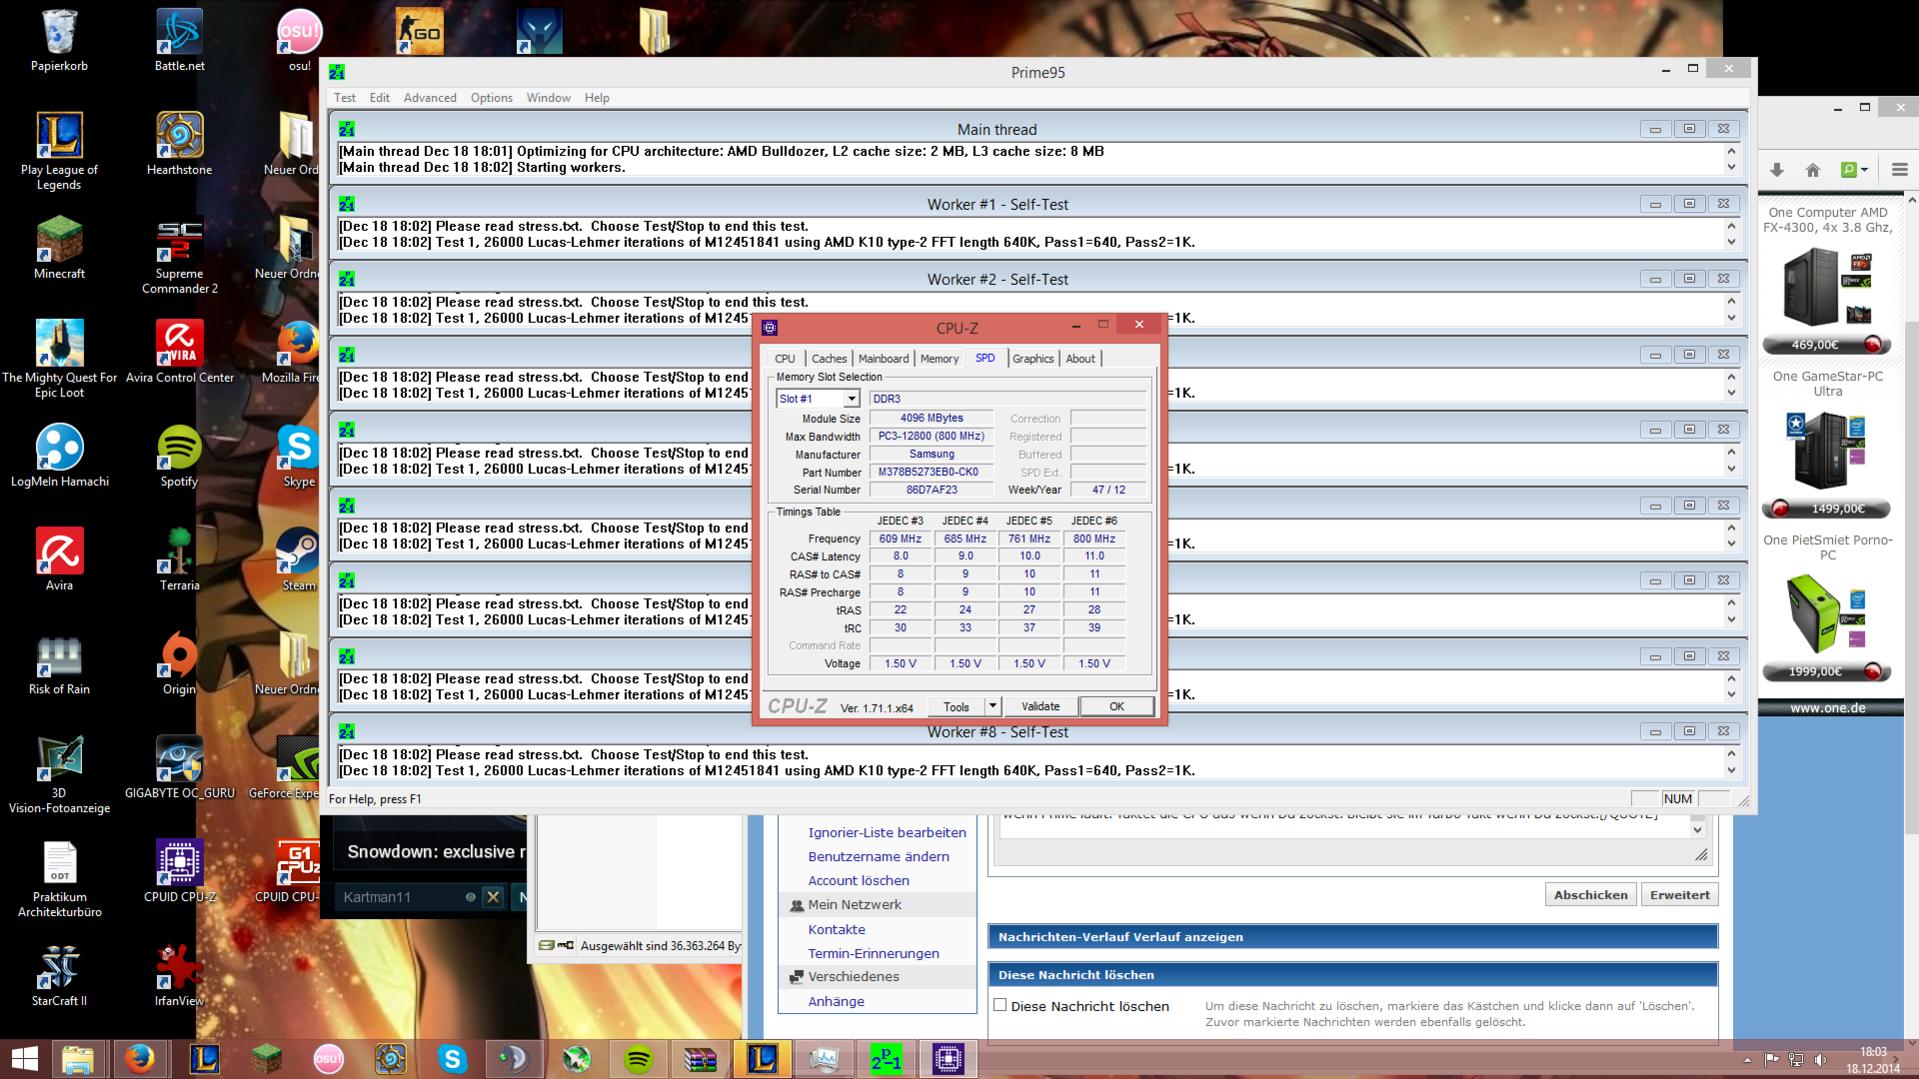Open Hearthstone desktop icon
The height and width of the screenshot is (1079, 1919).
179,143
